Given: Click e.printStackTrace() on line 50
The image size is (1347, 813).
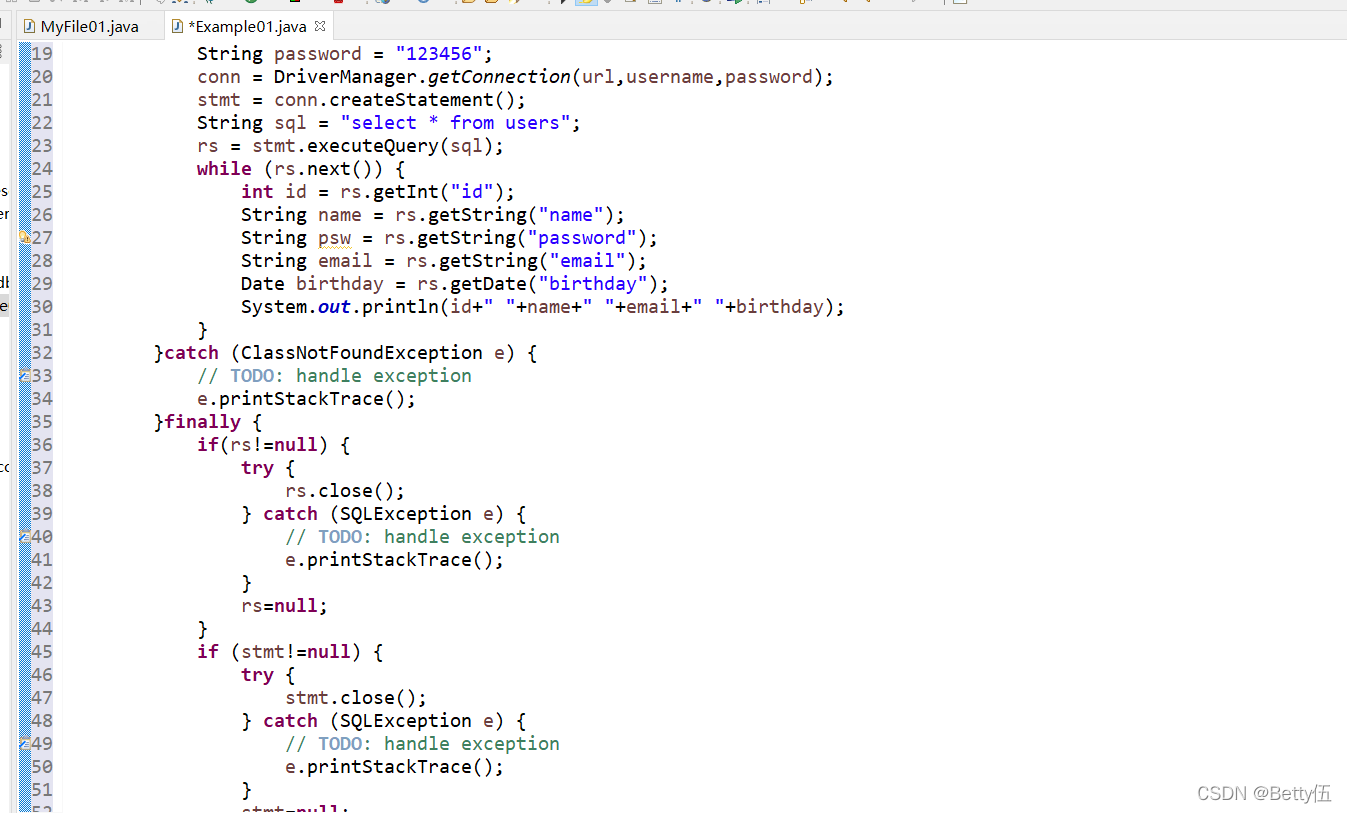Looking at the screenshot, I should tap(394, 767).
